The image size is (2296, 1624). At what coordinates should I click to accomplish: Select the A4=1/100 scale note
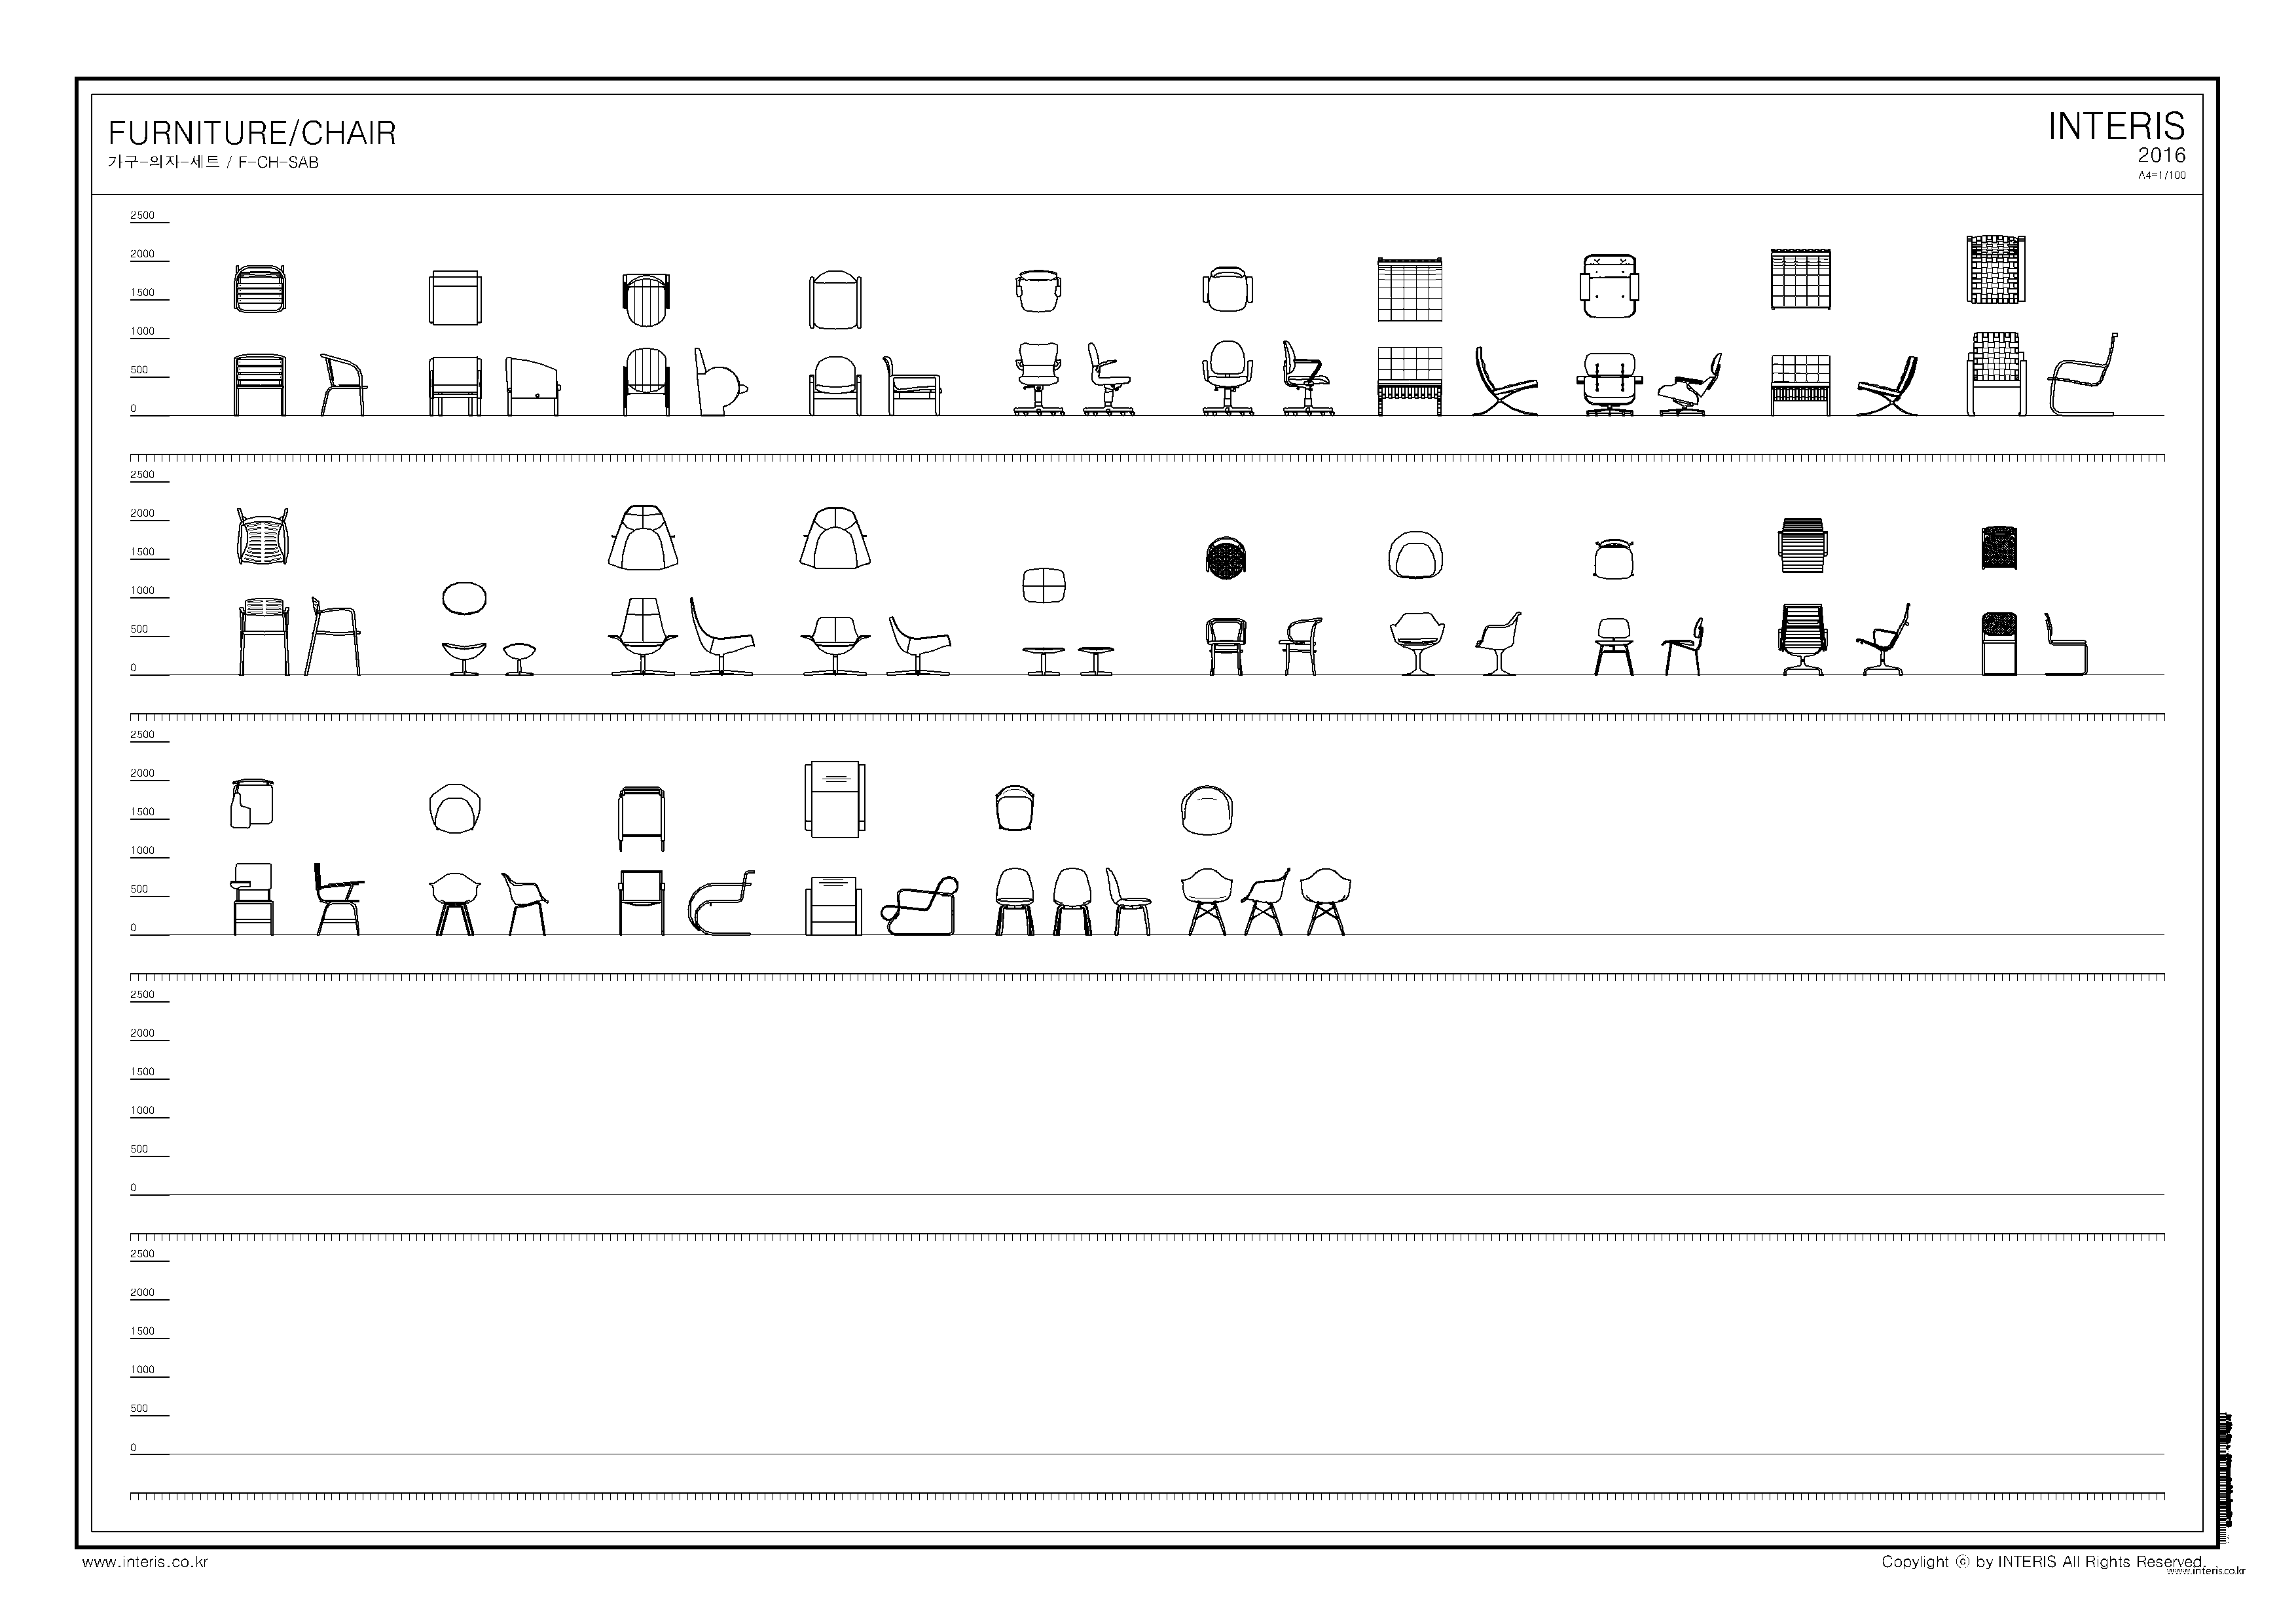pos(2162,175)
